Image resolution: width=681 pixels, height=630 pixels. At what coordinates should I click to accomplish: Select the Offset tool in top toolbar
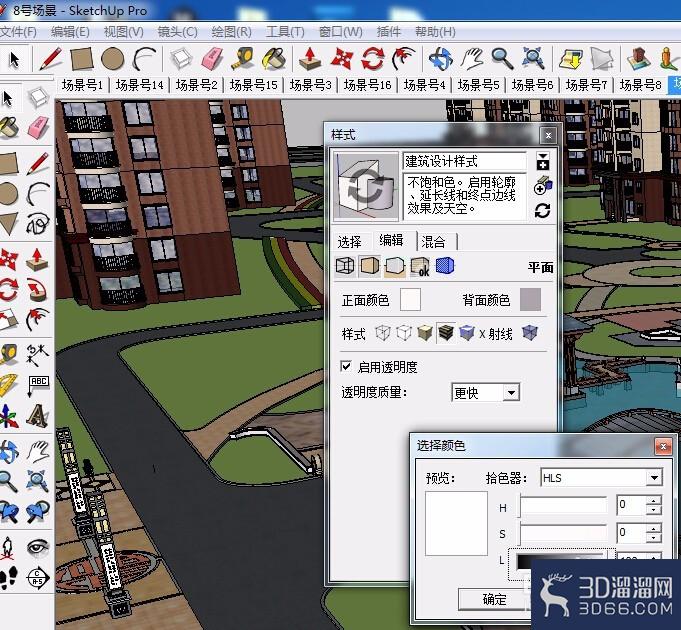pos(403,59)
